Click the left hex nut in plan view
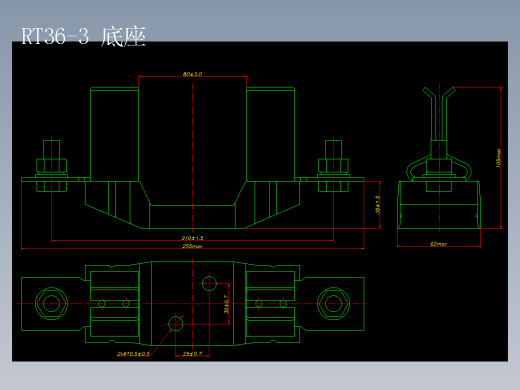 pos(51,304)
